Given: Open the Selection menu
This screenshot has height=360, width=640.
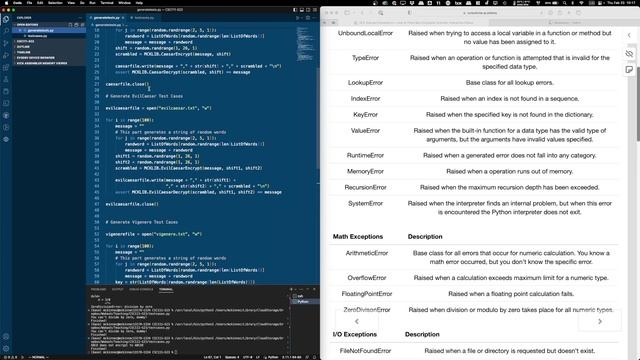Looking at the screenshot, I should (55, 2).
